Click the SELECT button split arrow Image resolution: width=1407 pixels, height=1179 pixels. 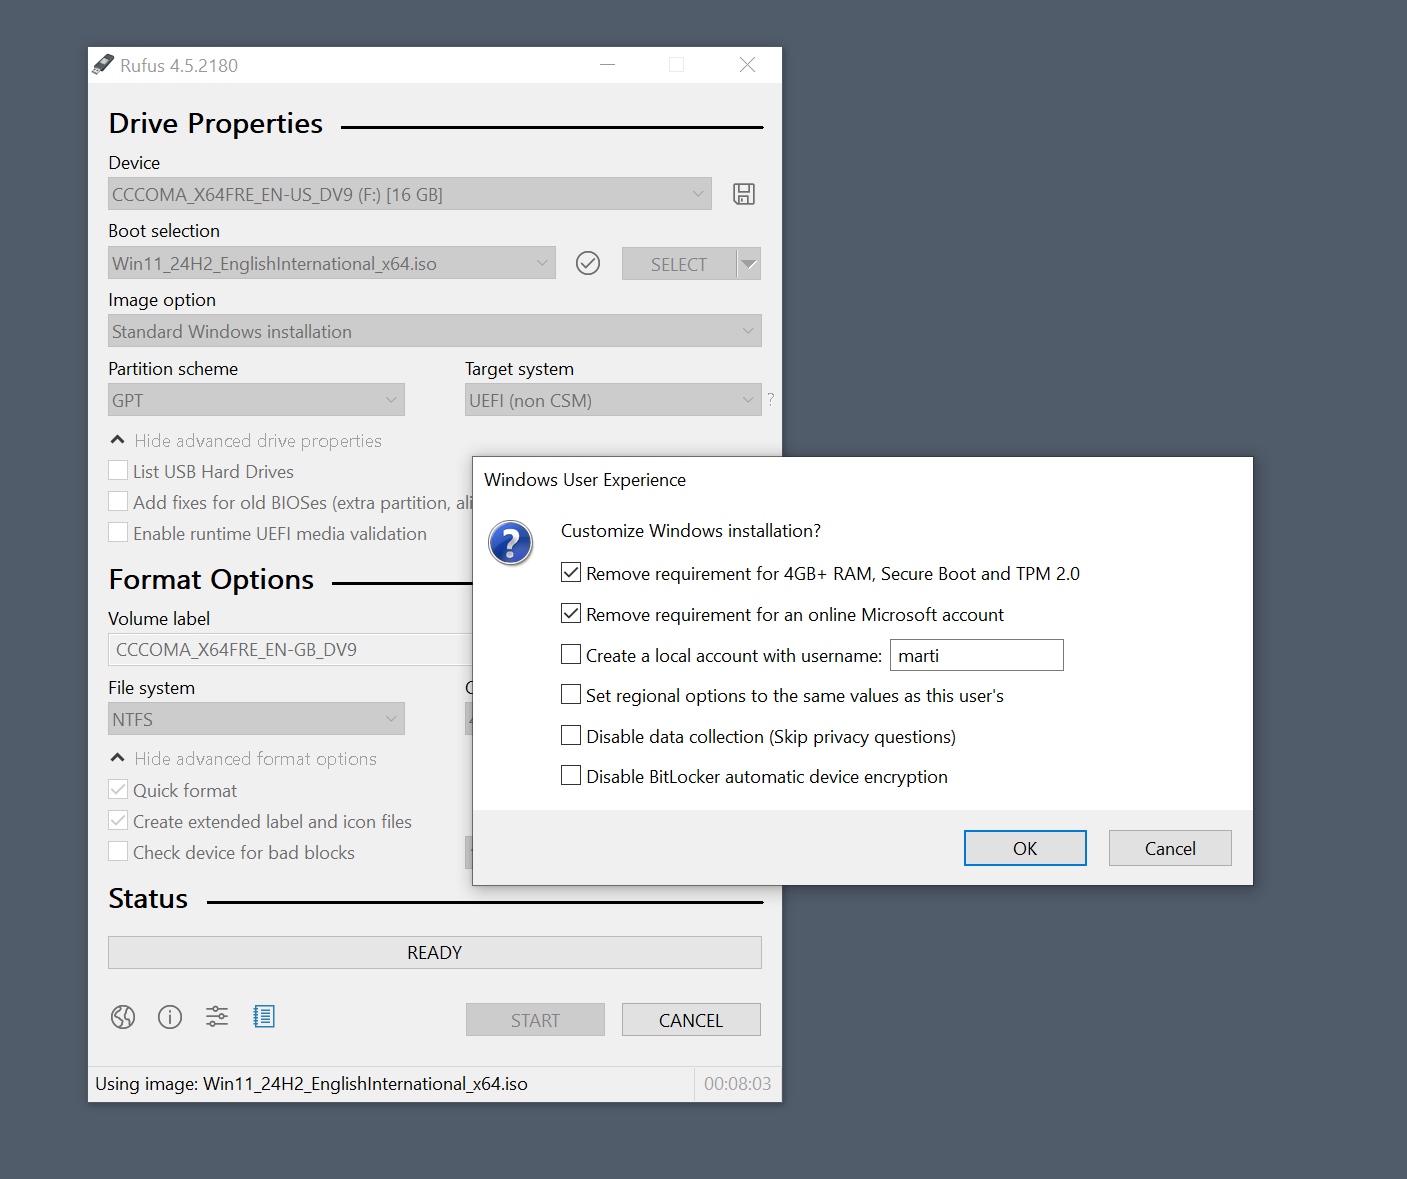(749, 264)
